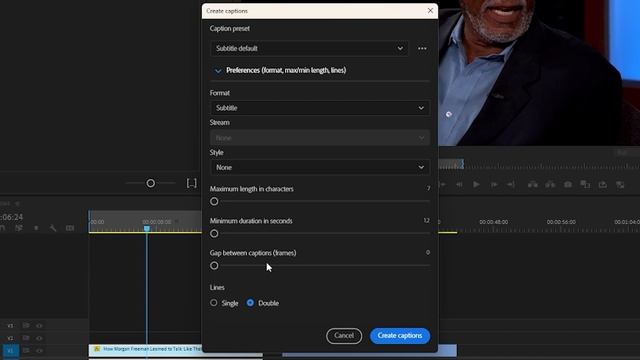Toggle V1 source patching button

coord(11,351)
